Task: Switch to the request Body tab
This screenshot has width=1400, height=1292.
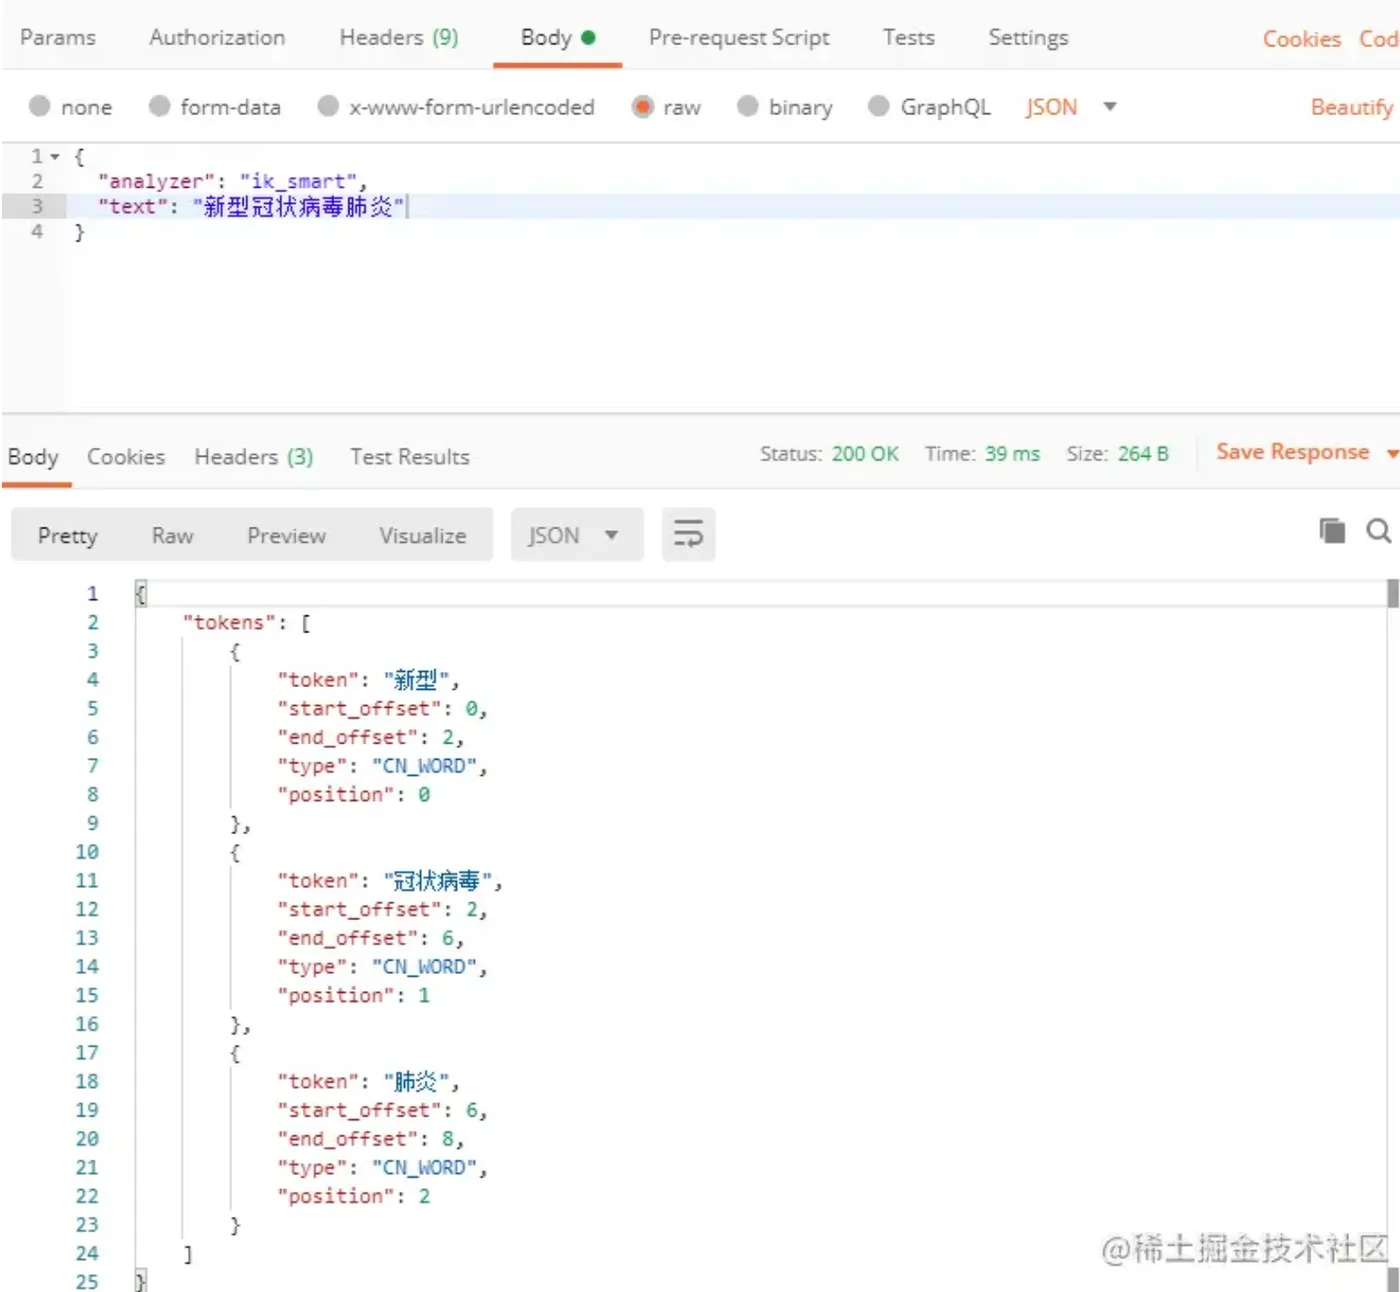Action: tap(557, 38)
